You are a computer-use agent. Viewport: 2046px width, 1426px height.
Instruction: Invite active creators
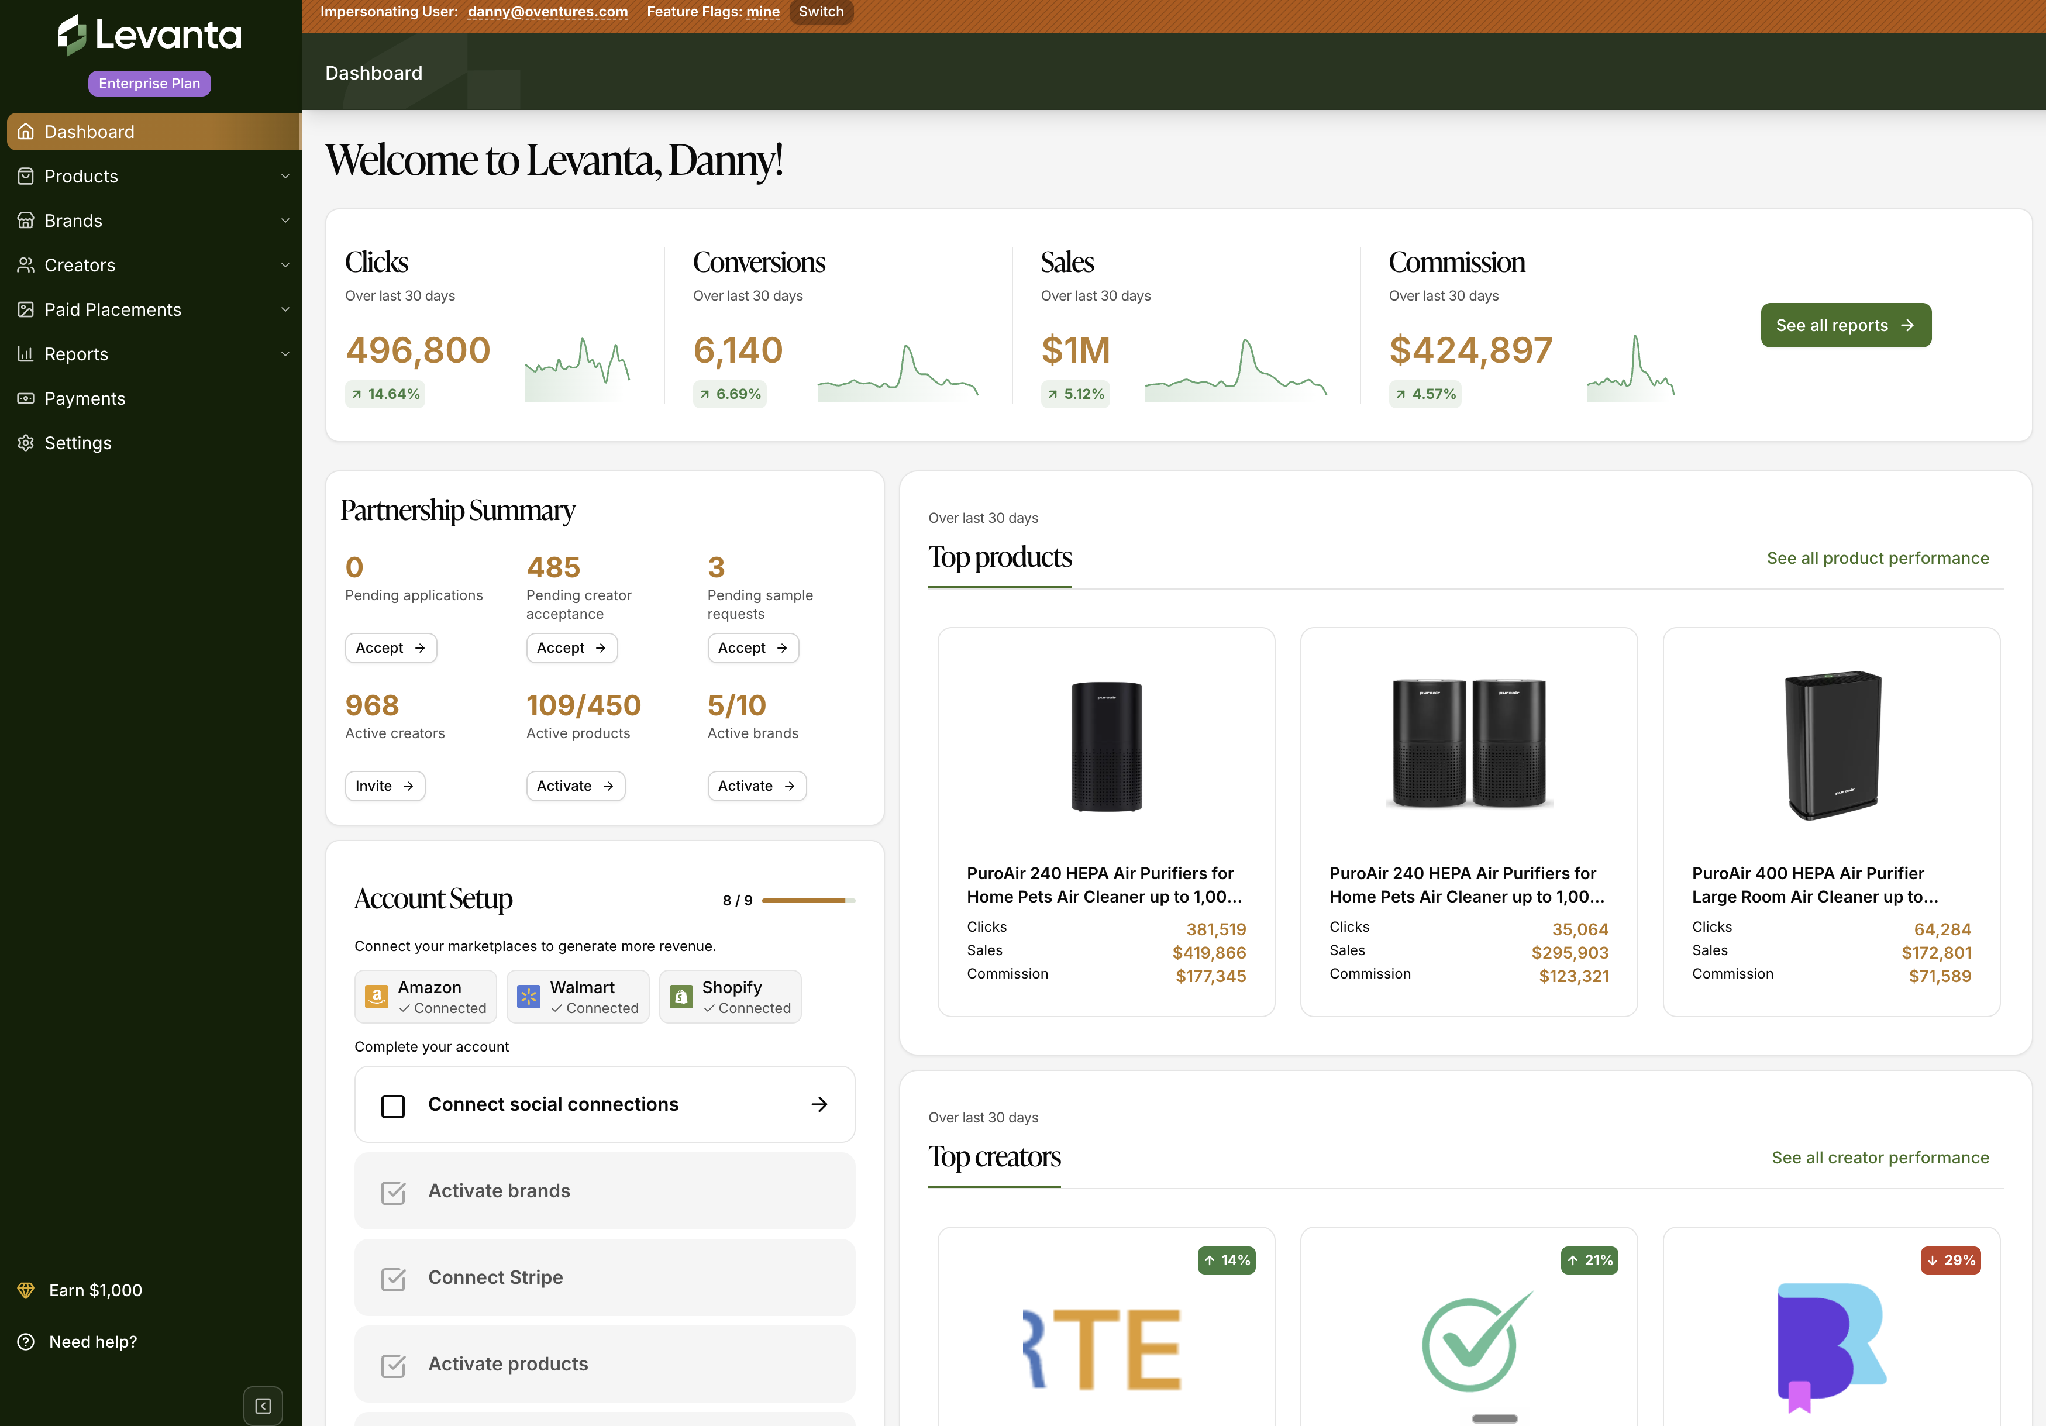[x=385, y=786]
